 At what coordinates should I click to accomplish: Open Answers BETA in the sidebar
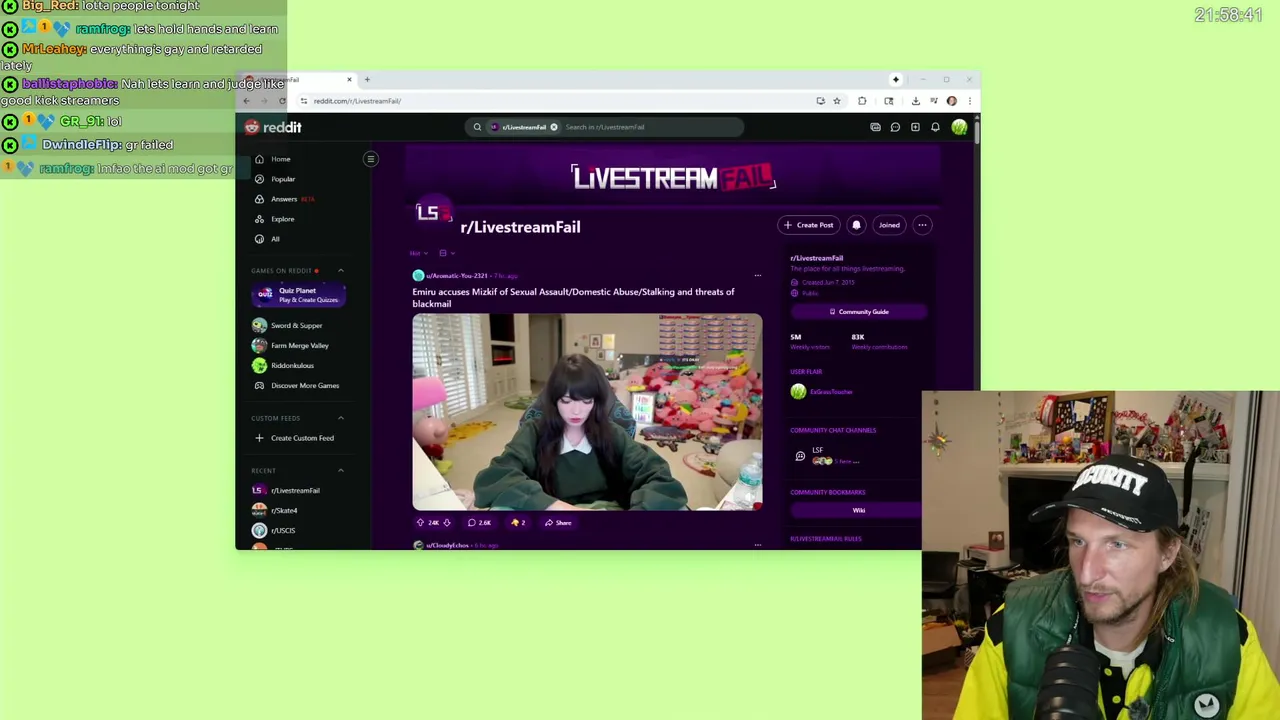coord(284,199)
